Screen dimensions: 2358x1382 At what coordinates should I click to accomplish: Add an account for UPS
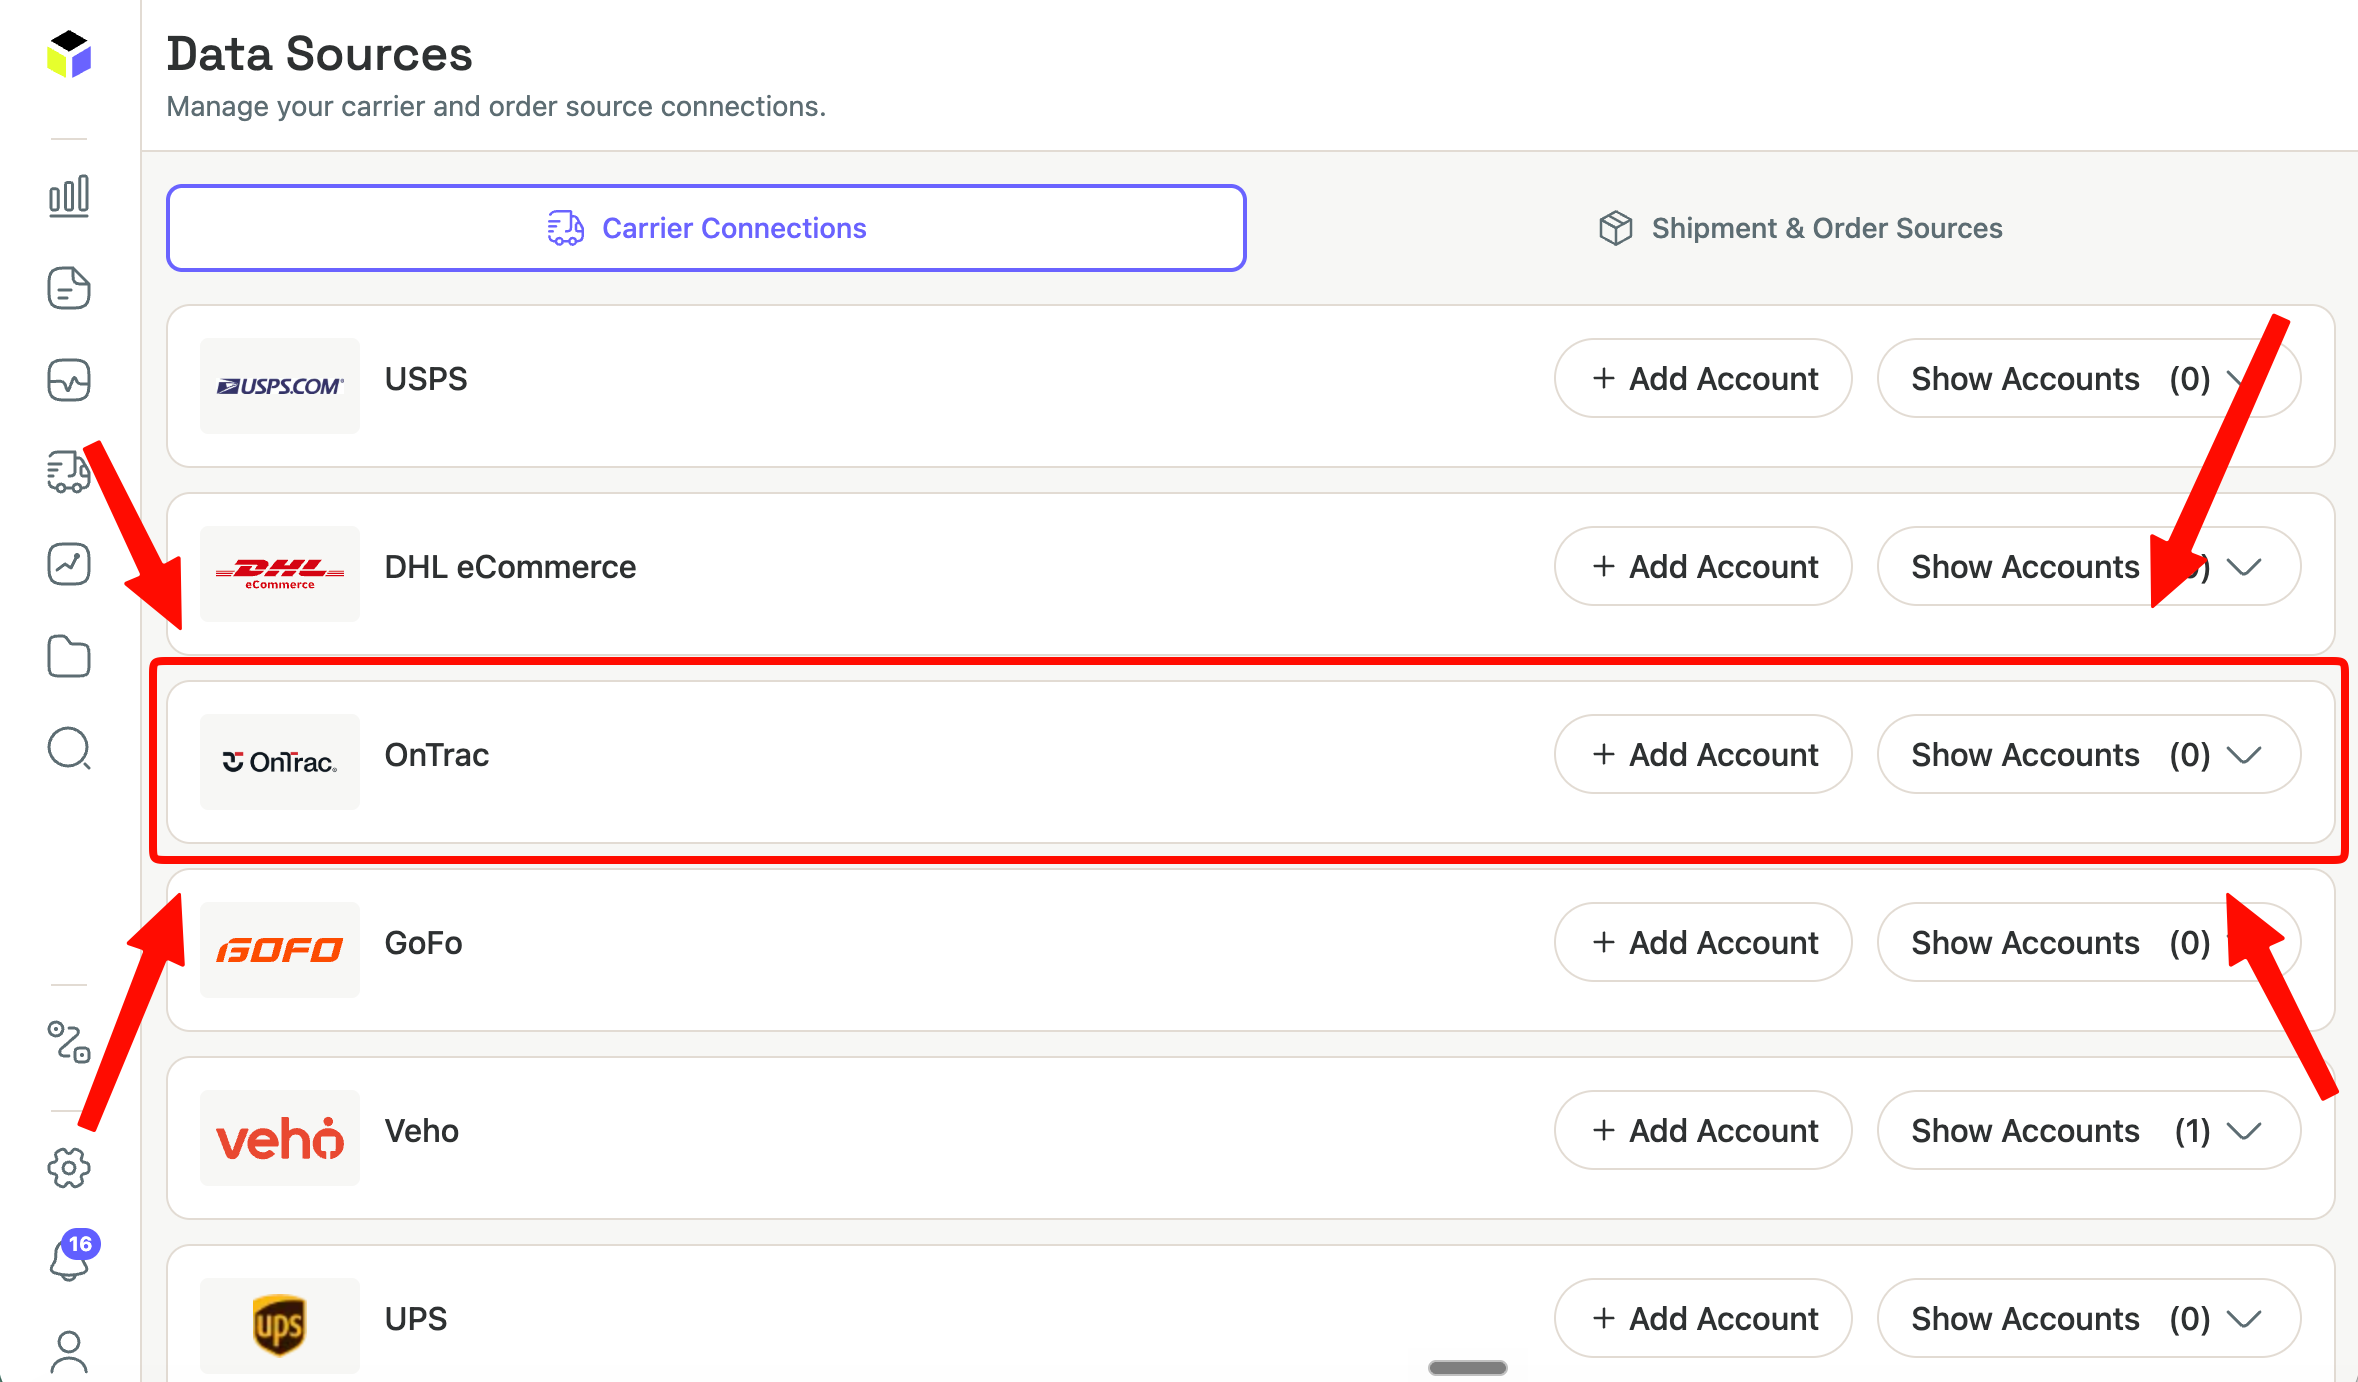(1703, 1318)
